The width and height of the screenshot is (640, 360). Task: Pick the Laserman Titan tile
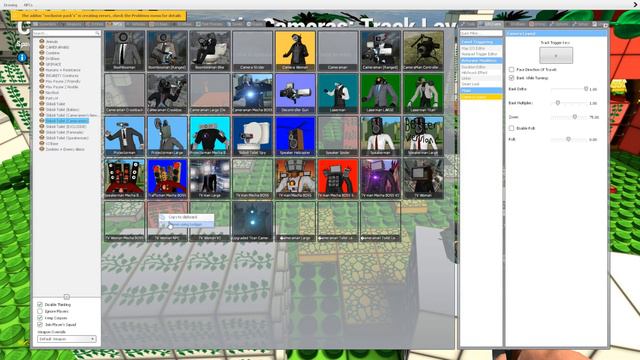(x=423, y=93)
